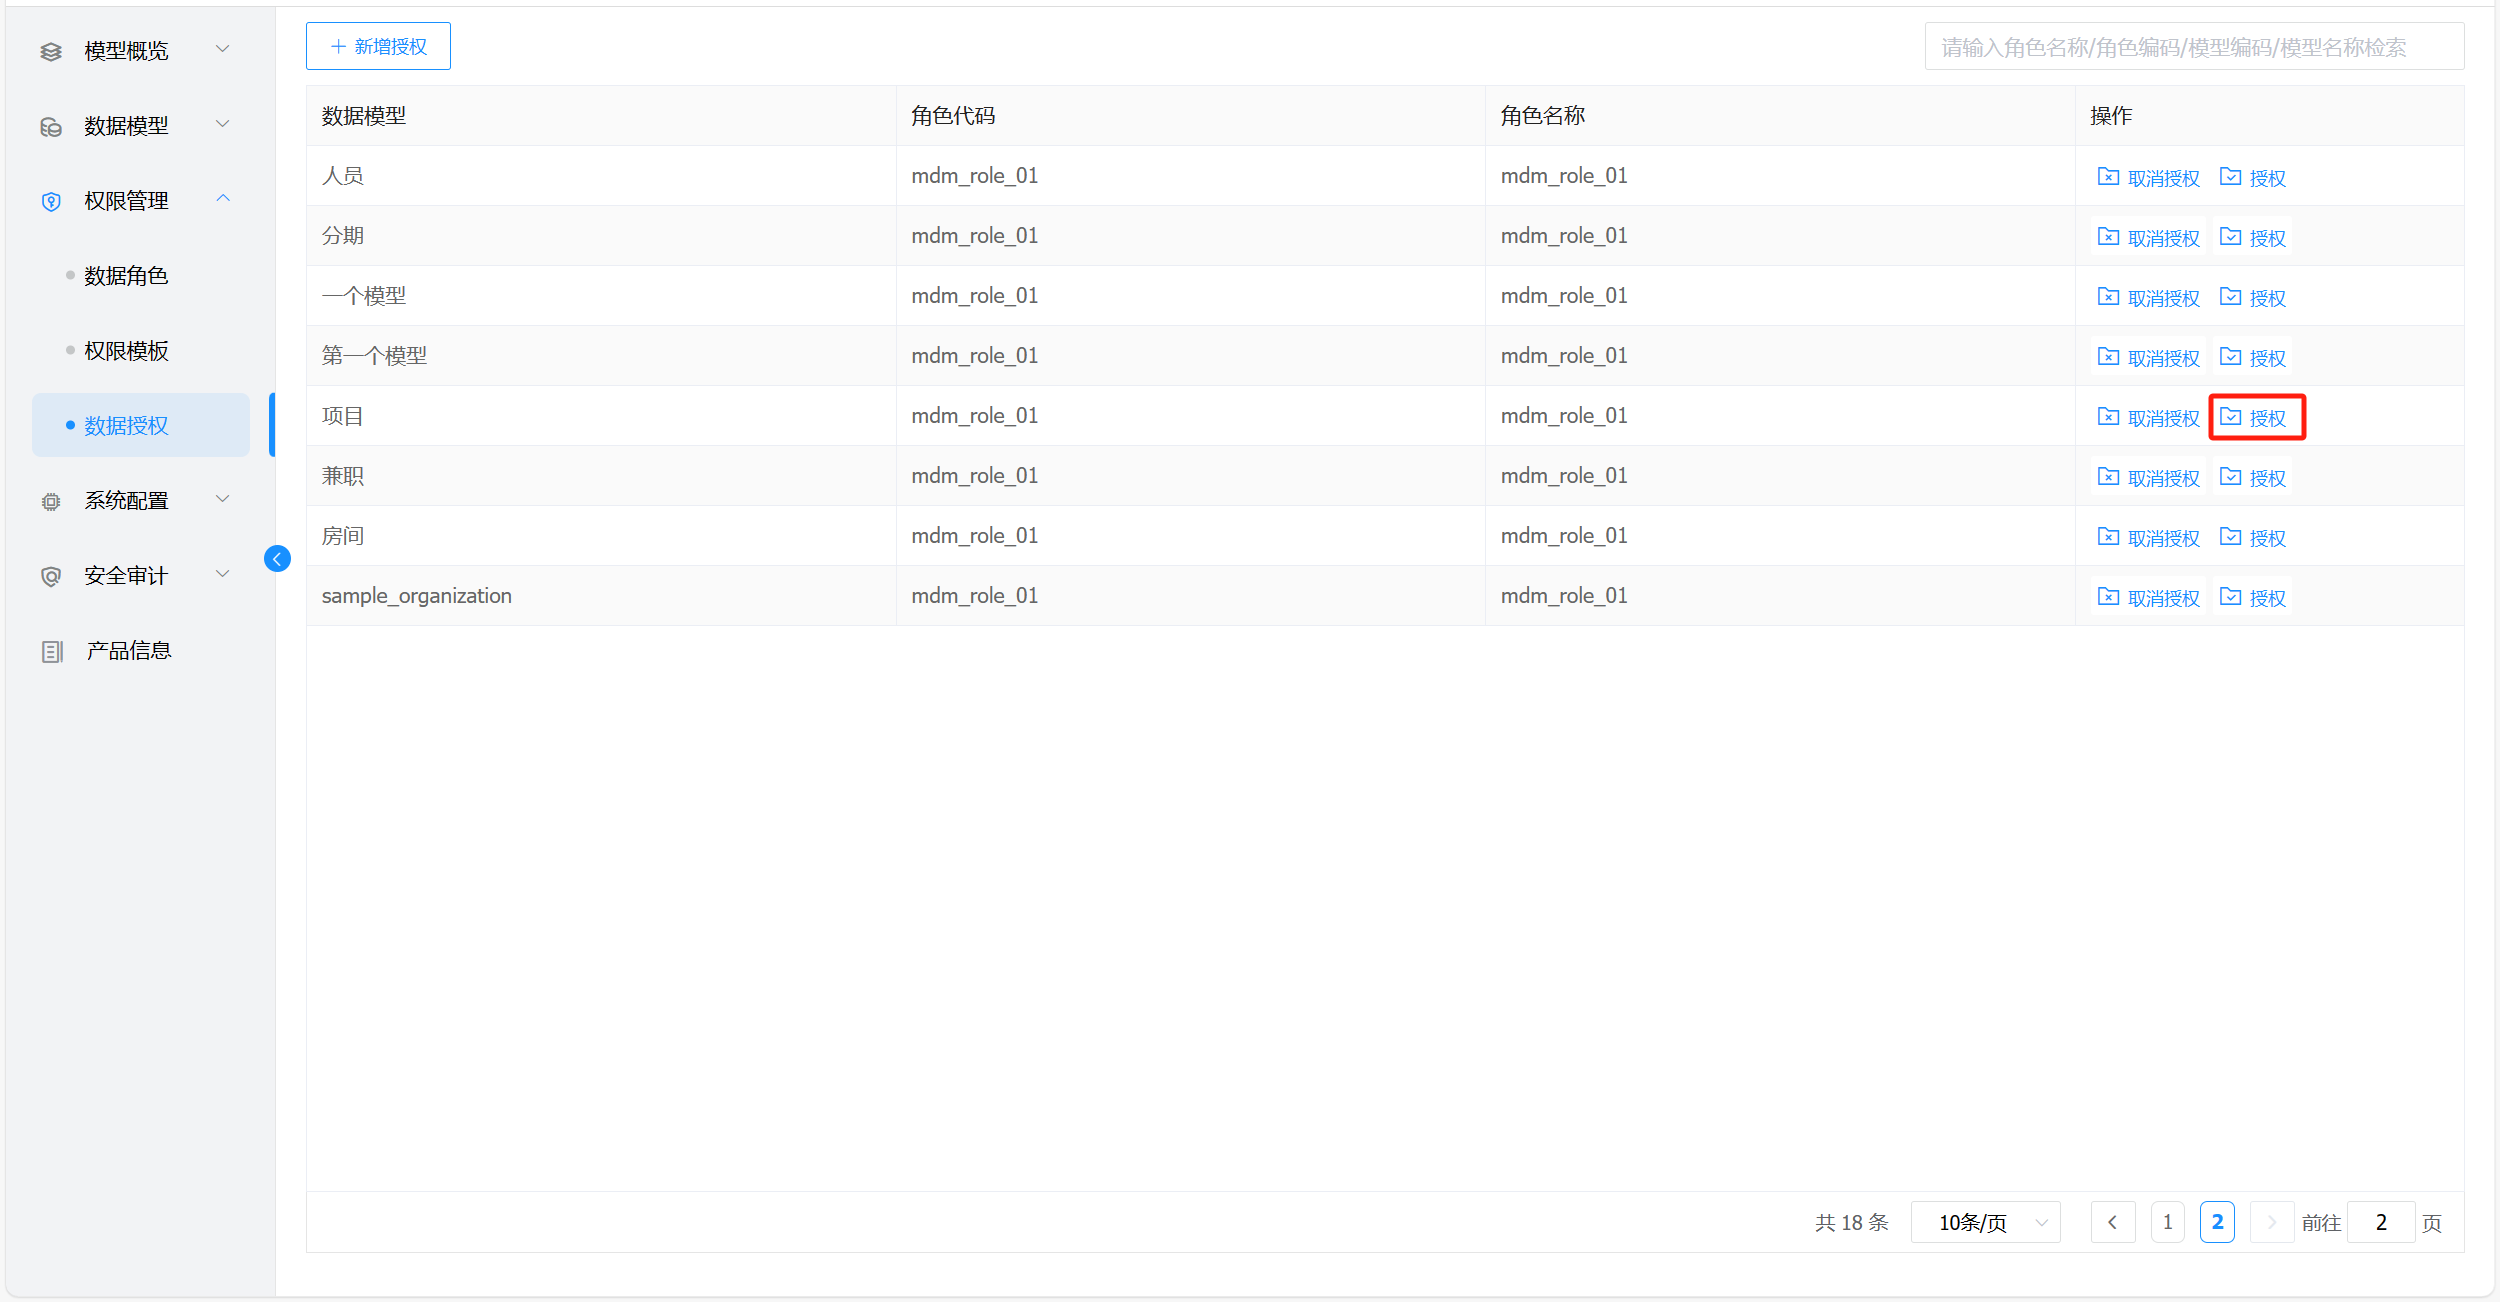Go to page 1 in pagination

click(2167, 1222)
